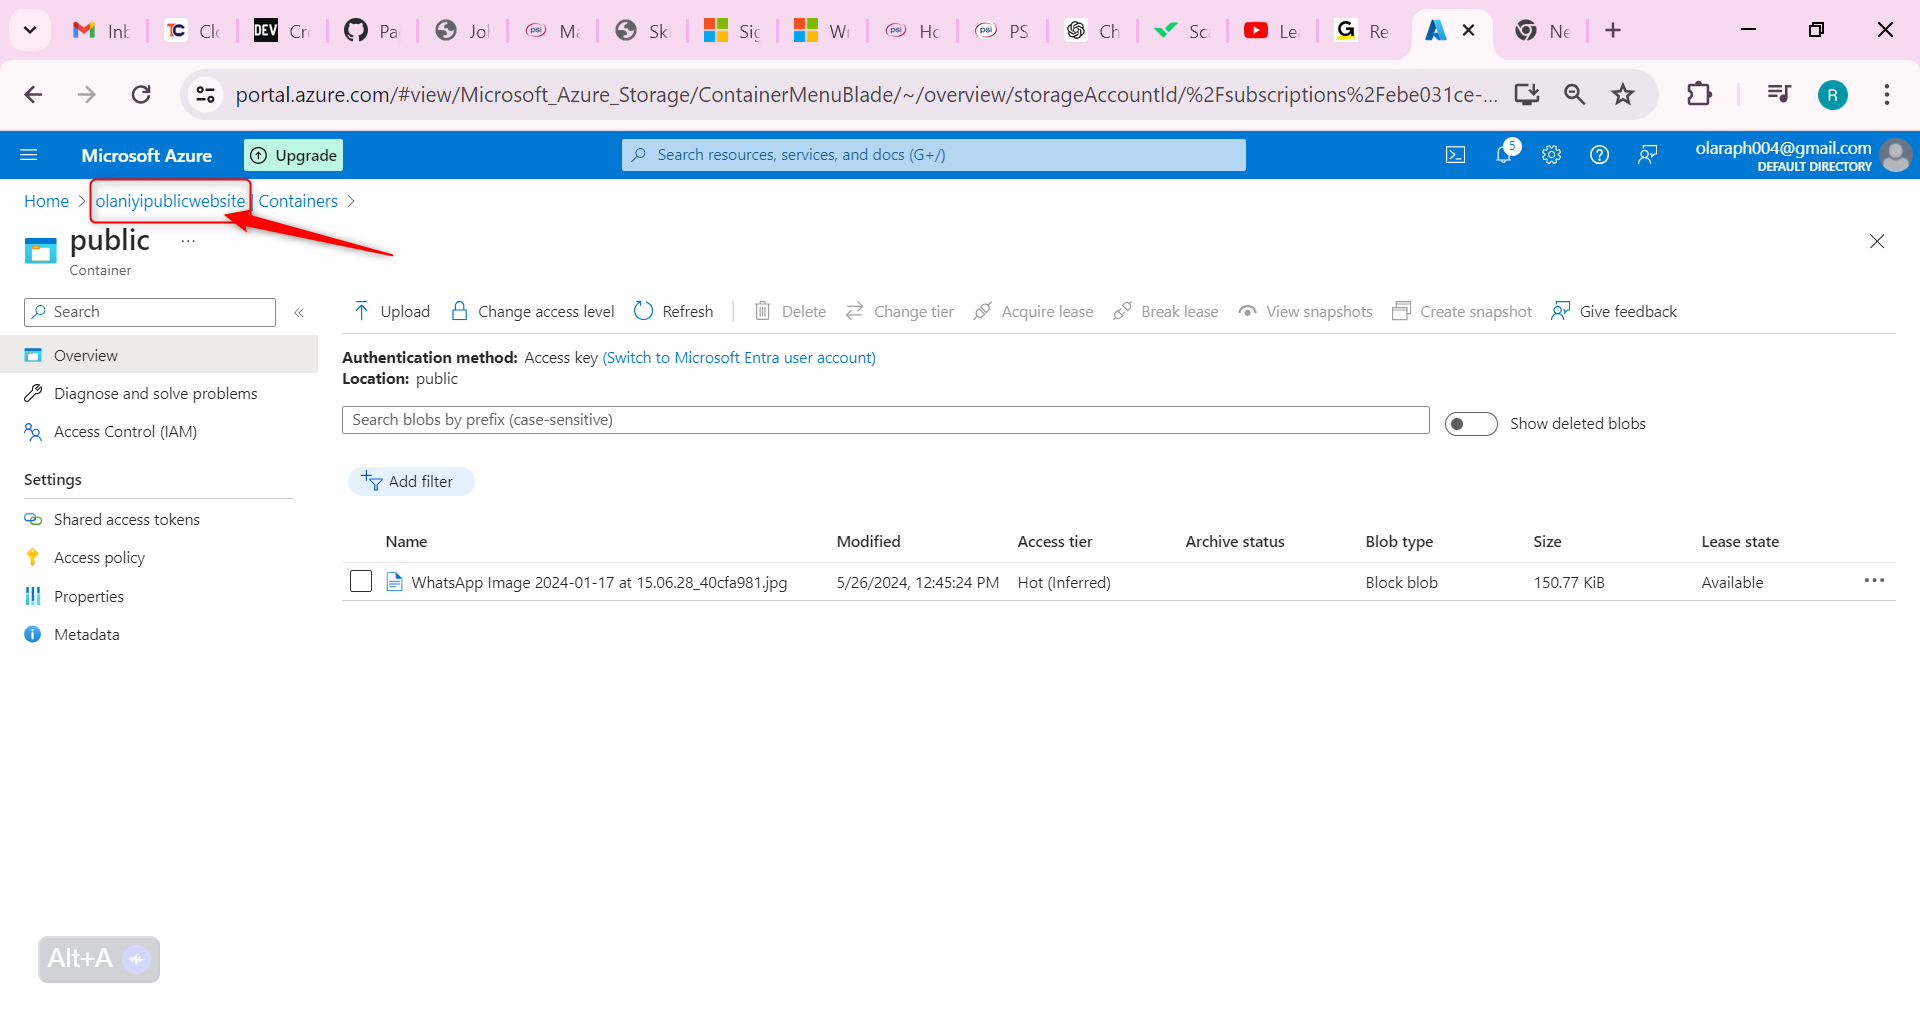
Task: Open portal settings gear
Action: coord(1552,155)
